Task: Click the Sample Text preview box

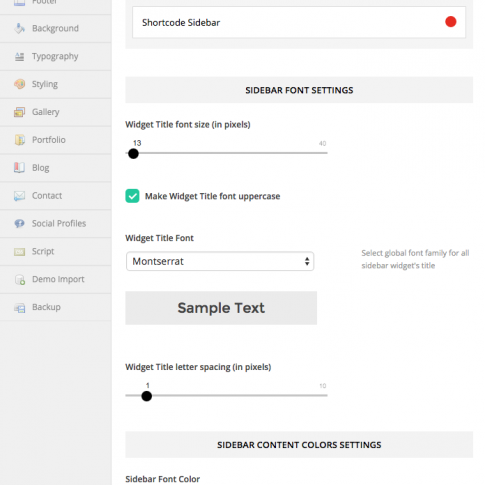Action: [221, 308]
